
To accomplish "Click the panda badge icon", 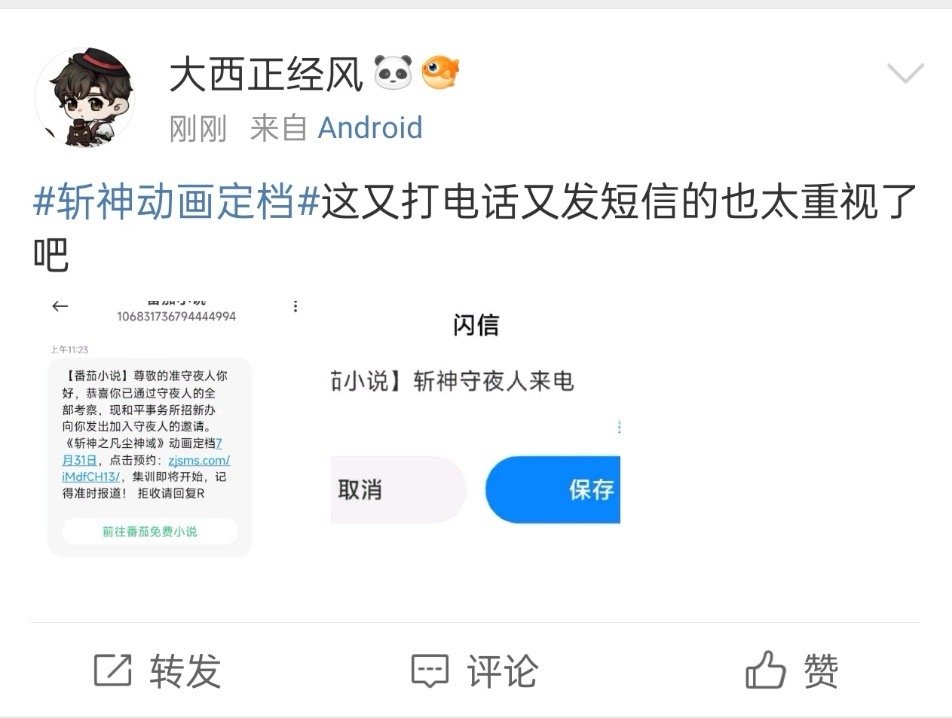I will pos(393,72).
